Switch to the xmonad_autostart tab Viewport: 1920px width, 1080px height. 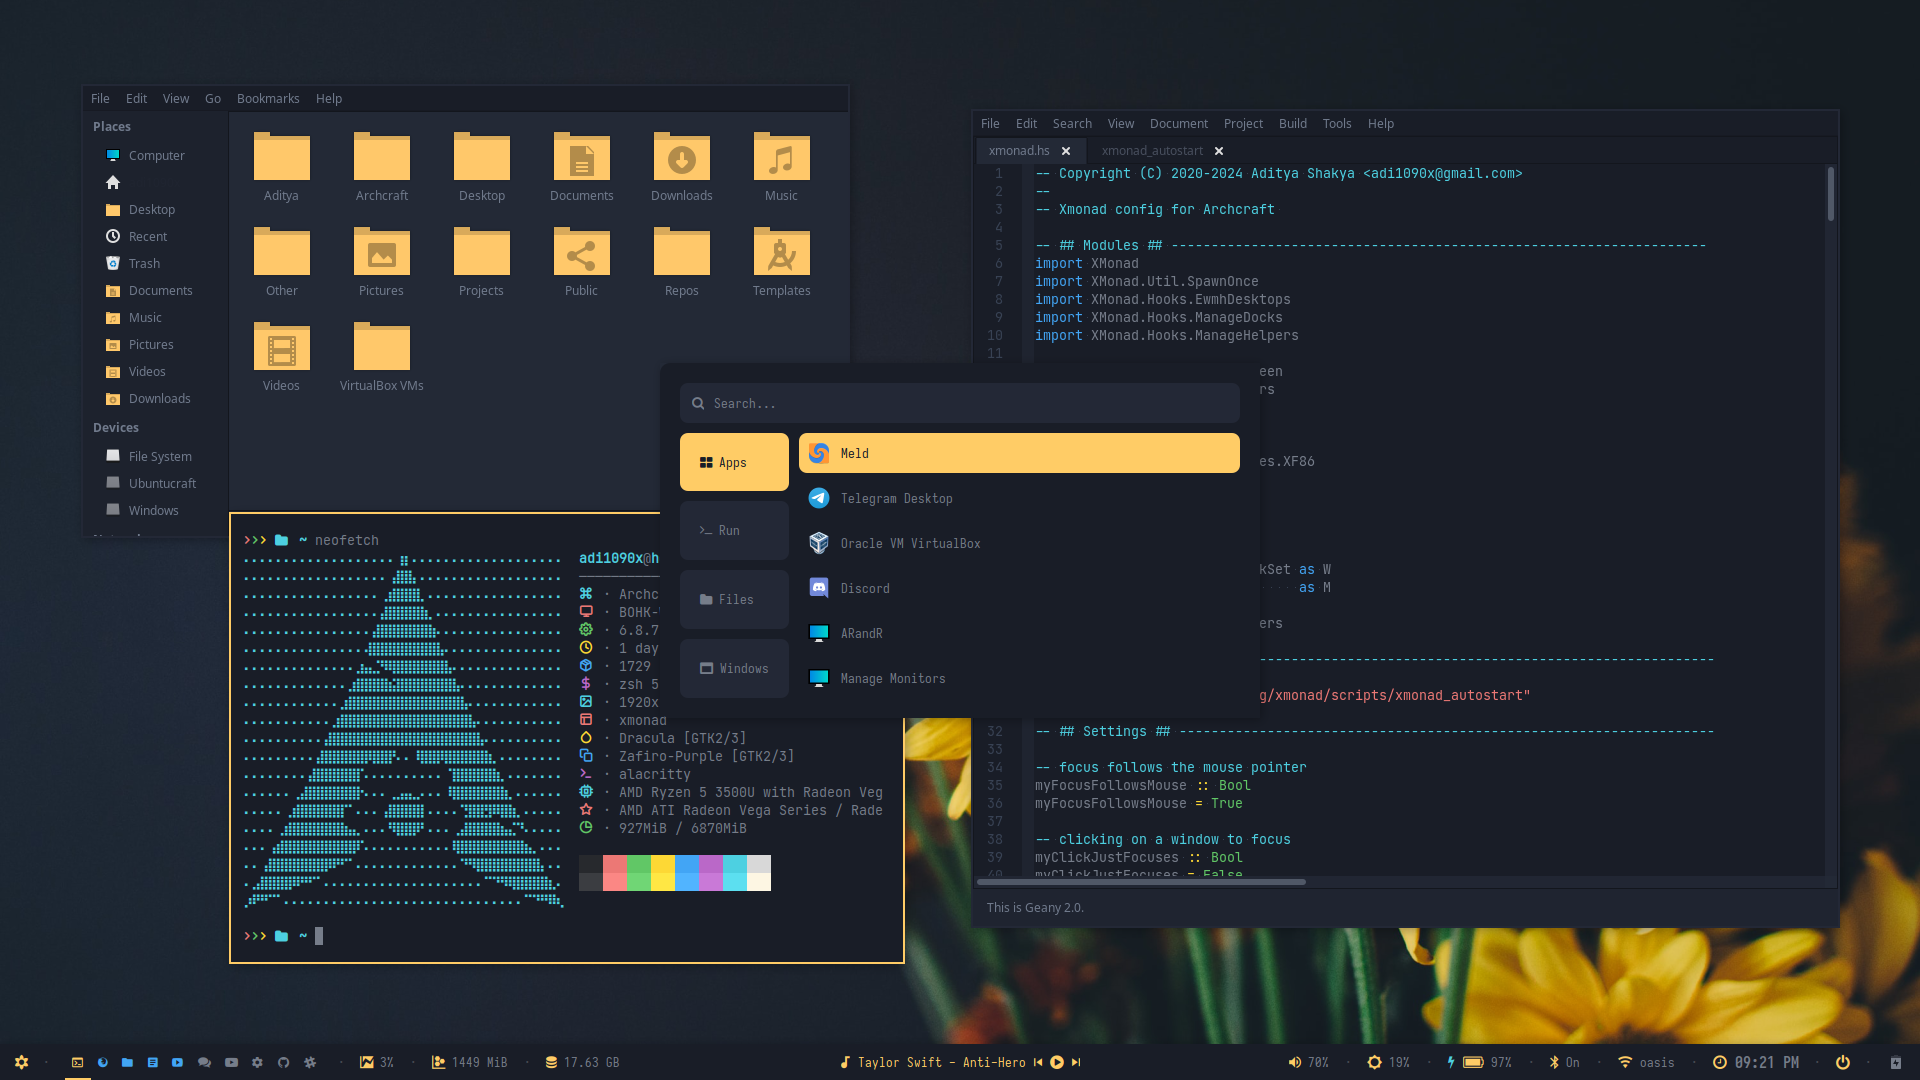pyautogui.click(x=1152, y=150)
